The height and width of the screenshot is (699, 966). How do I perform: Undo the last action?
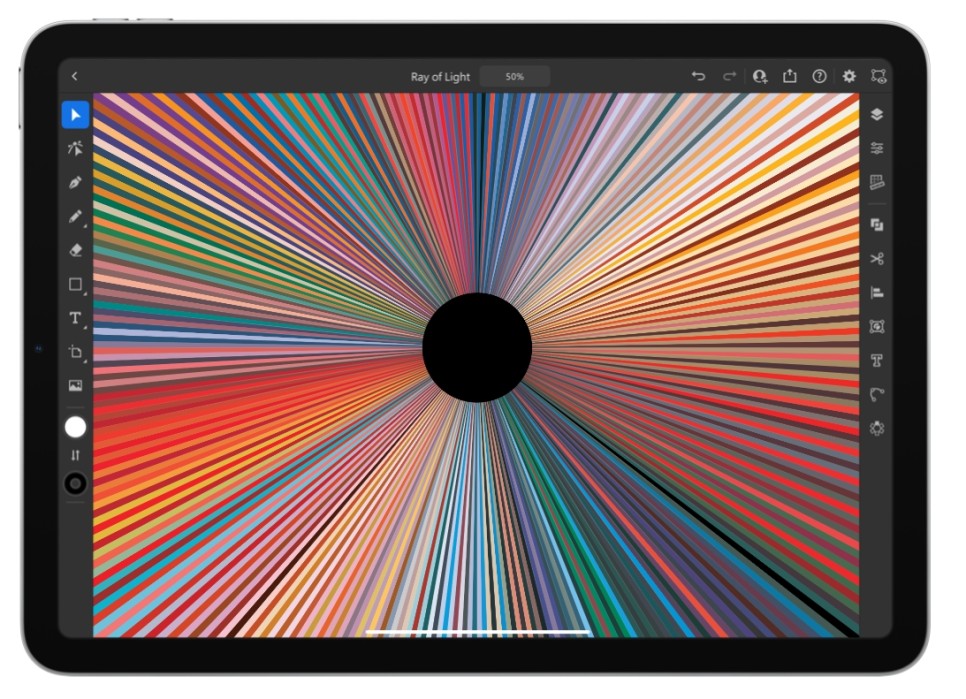(698, 76)
